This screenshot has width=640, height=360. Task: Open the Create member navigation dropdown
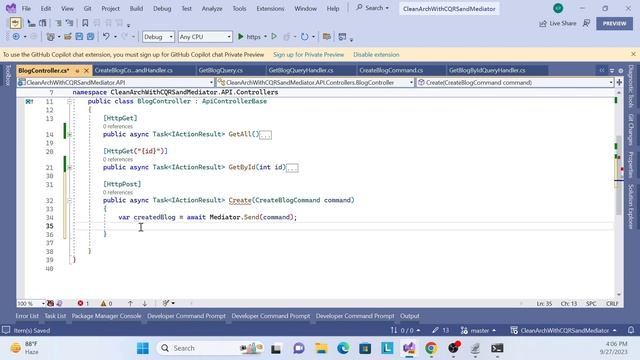click(x=515, y=82)
